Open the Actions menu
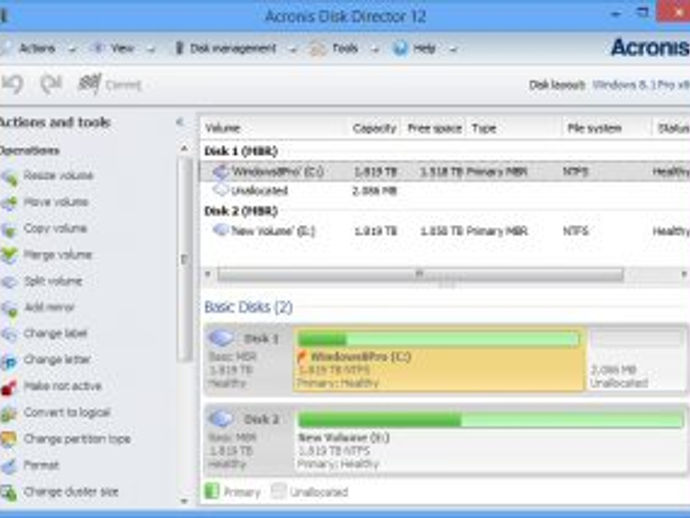Image resolution: width=690 pixels, height=518 pixels. [37, 48]
